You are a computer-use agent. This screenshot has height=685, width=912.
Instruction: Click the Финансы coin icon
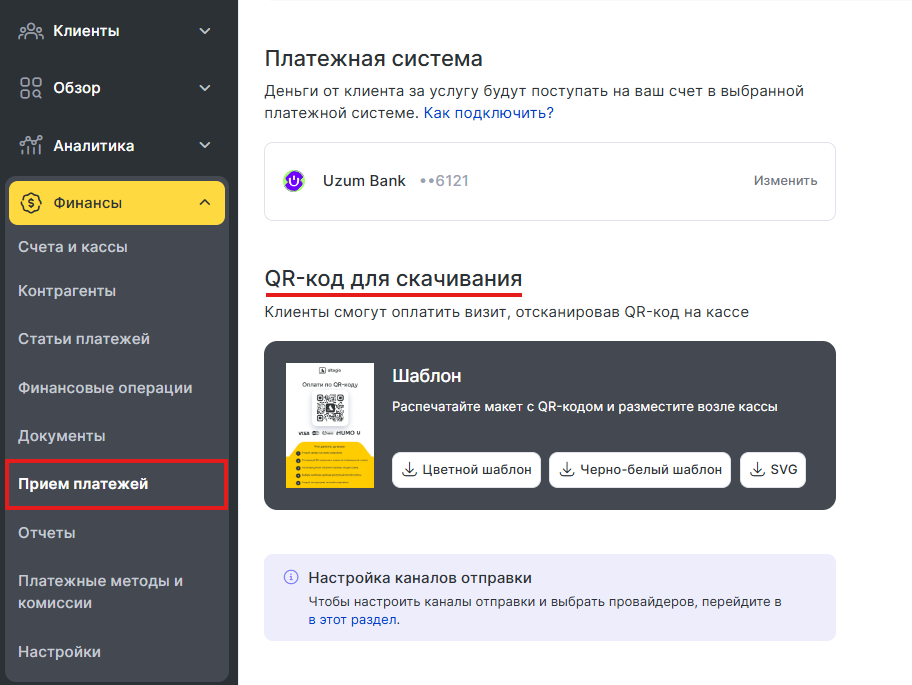(31, 203)
